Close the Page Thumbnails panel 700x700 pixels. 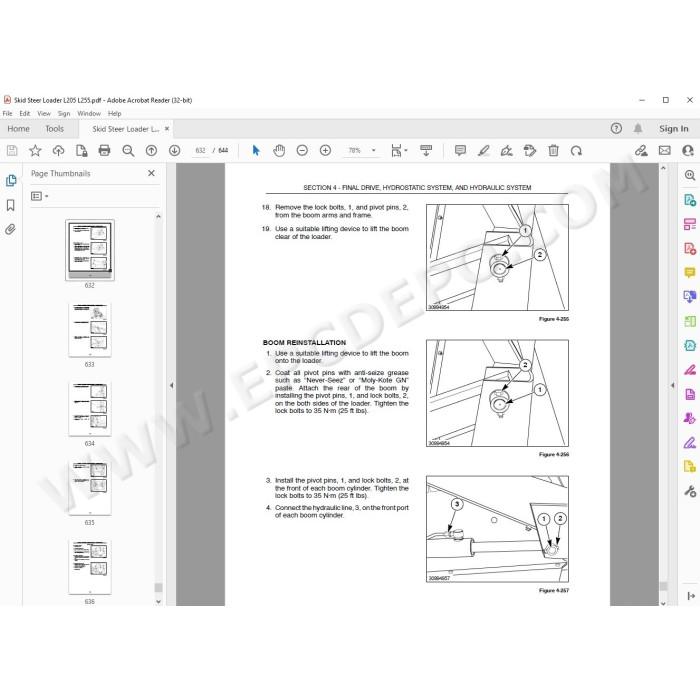pyautogui.click(x=151, y=173)
